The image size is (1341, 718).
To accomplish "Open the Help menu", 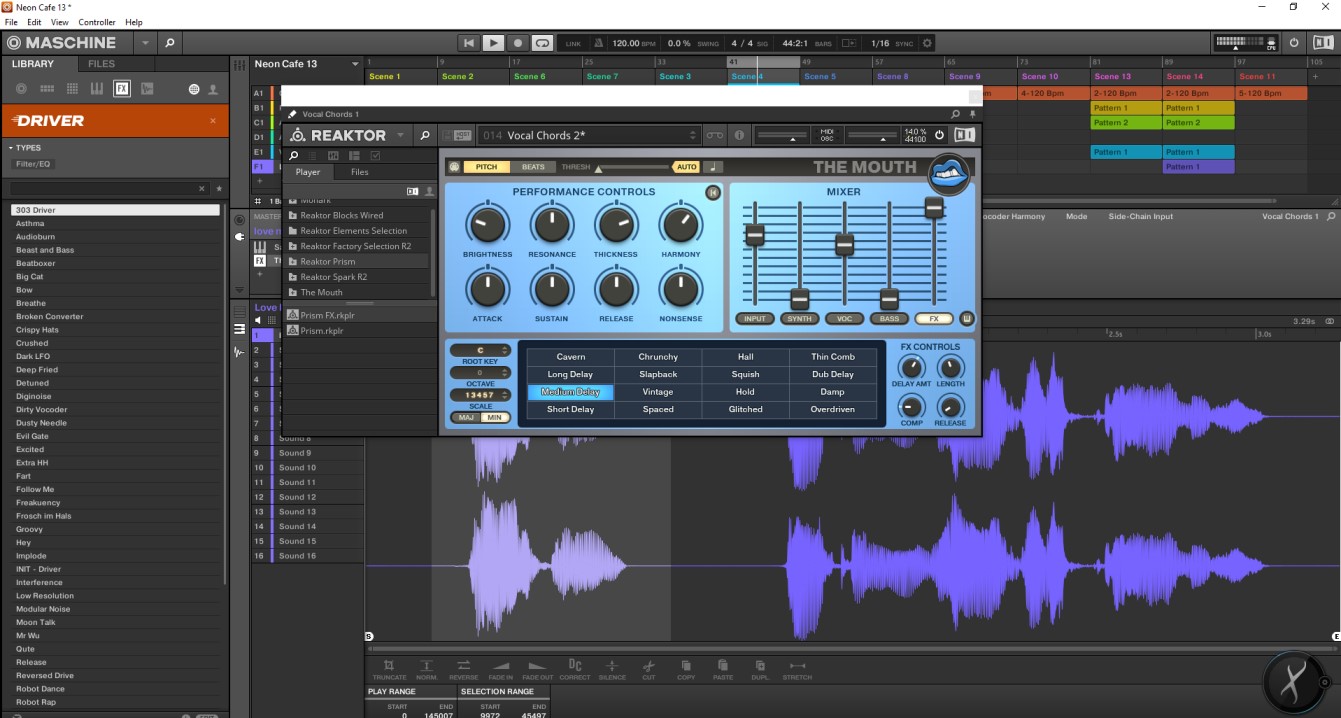I will point(134,22).
